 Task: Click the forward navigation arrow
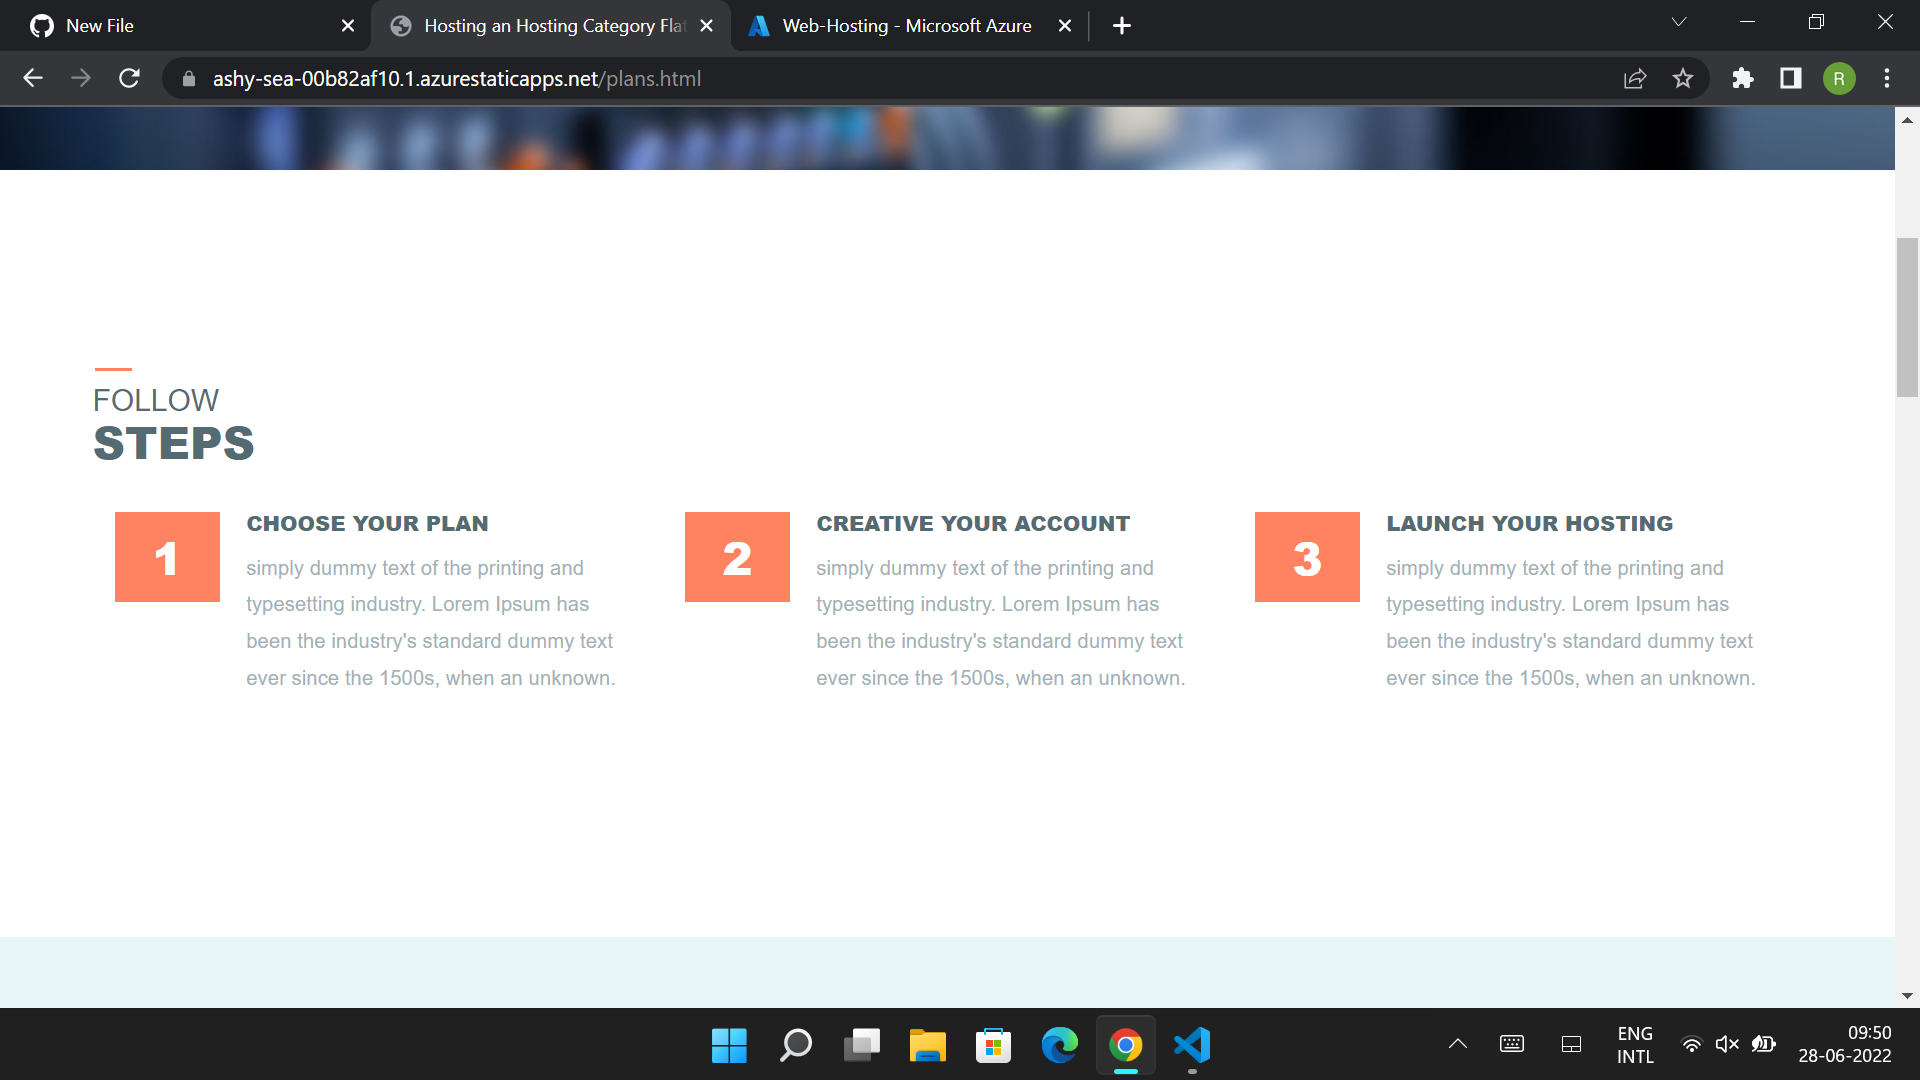81,78
